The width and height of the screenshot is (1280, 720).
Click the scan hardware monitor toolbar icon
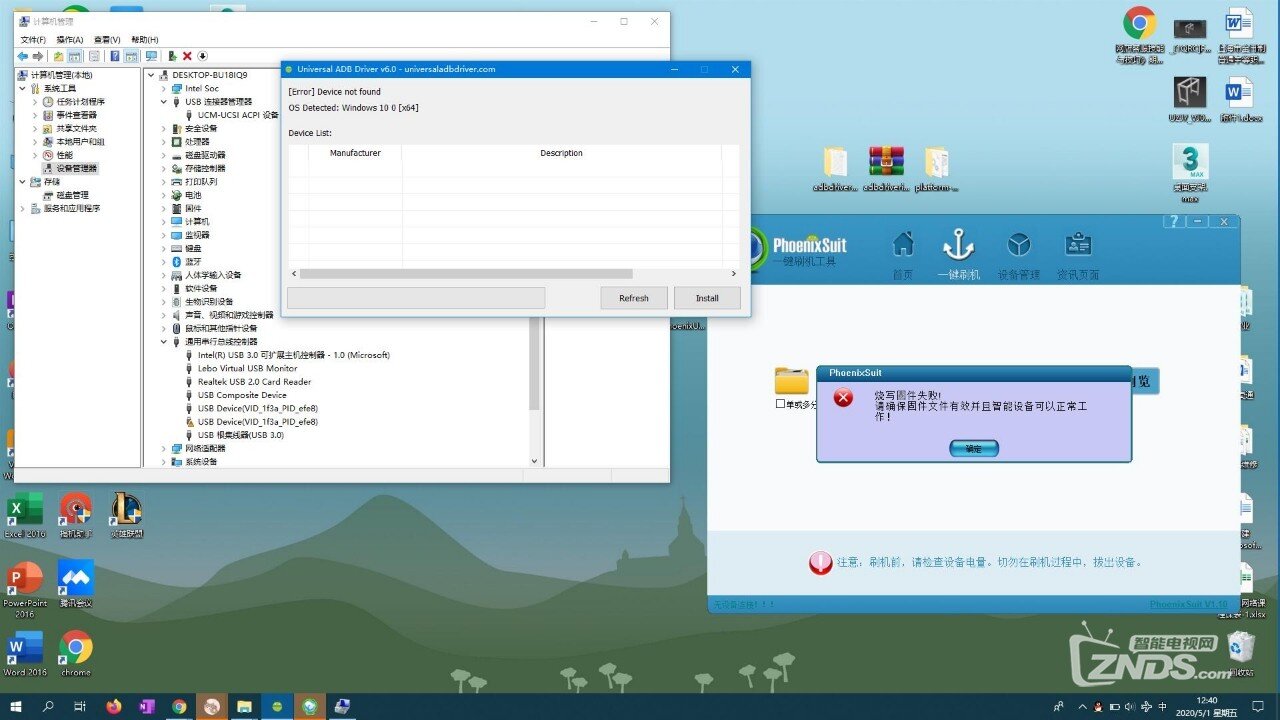pyautogui.click(x=151, y=56)
